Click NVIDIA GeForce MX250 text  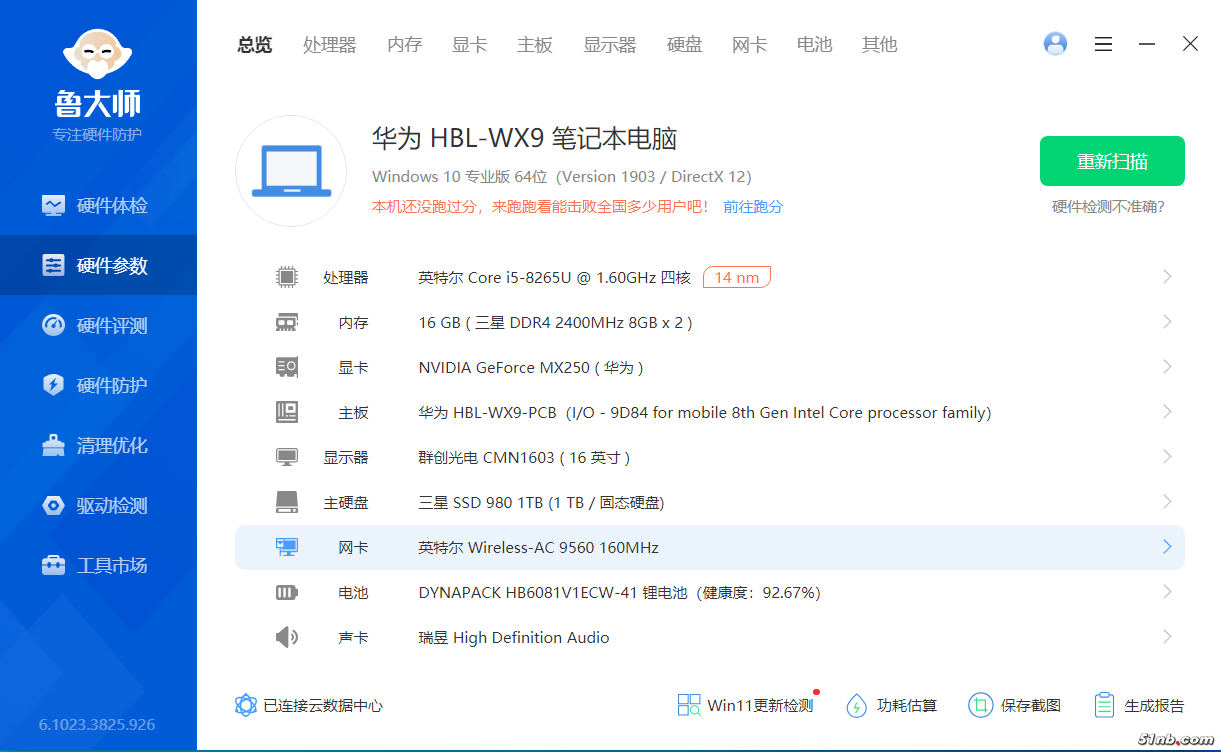tap(531, 368)
